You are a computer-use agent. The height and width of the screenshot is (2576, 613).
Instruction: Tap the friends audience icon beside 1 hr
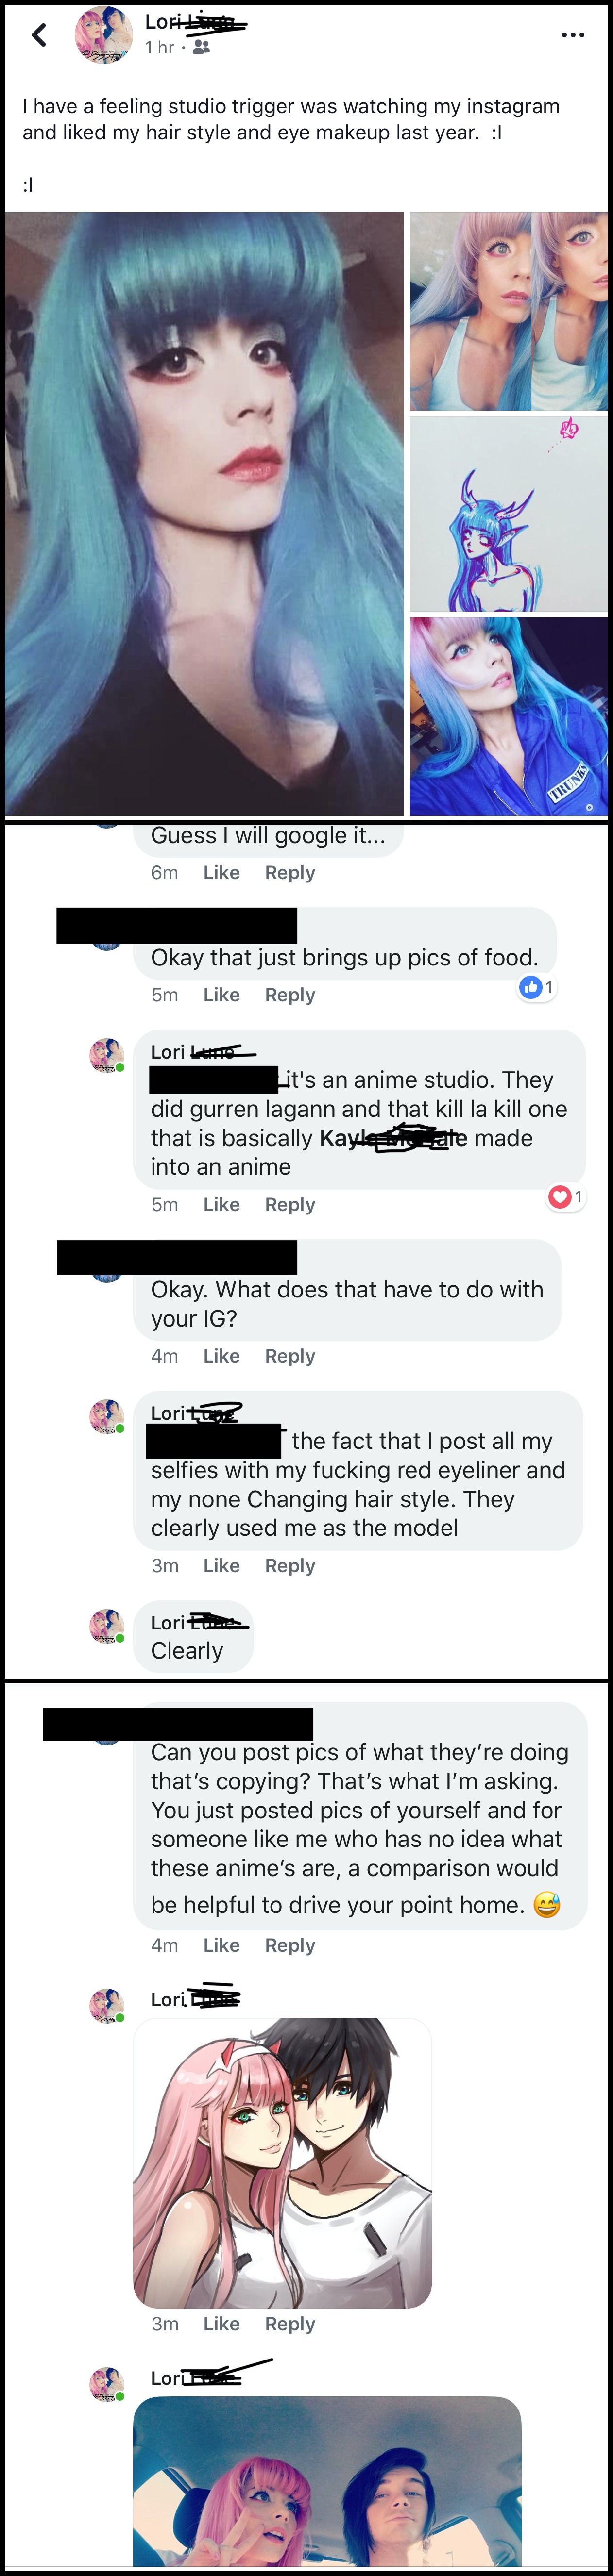(201, 47)
